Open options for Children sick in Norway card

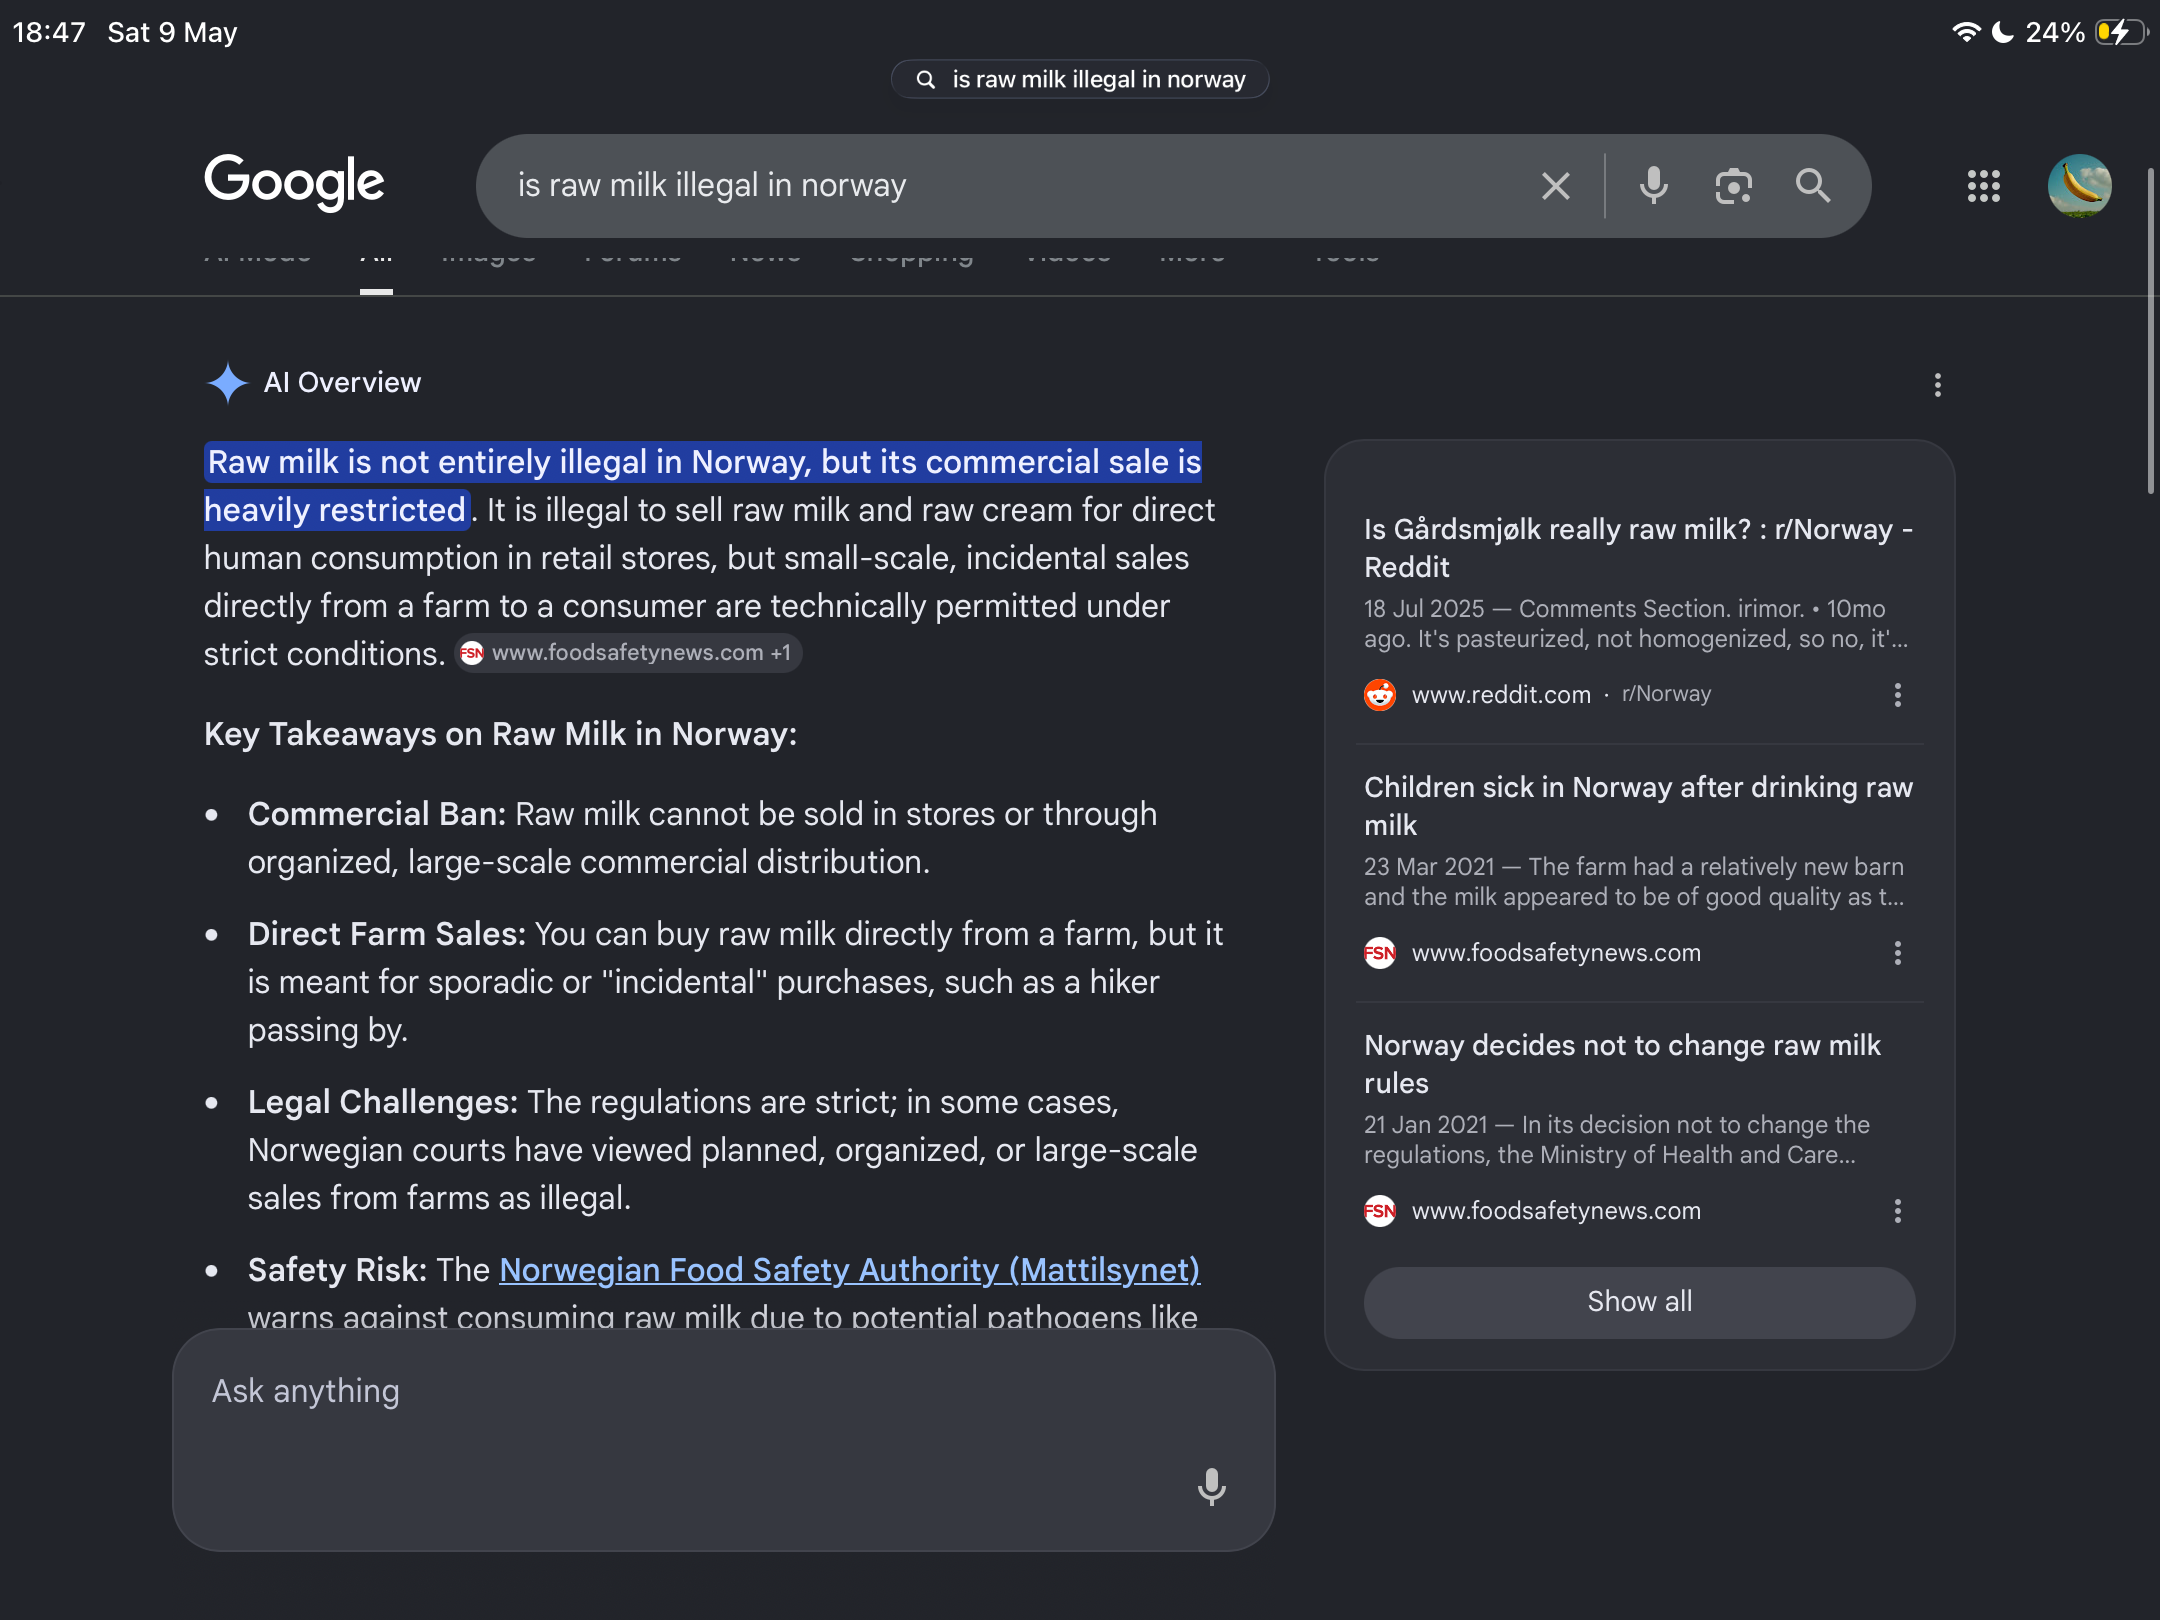tap(1897, 953)
